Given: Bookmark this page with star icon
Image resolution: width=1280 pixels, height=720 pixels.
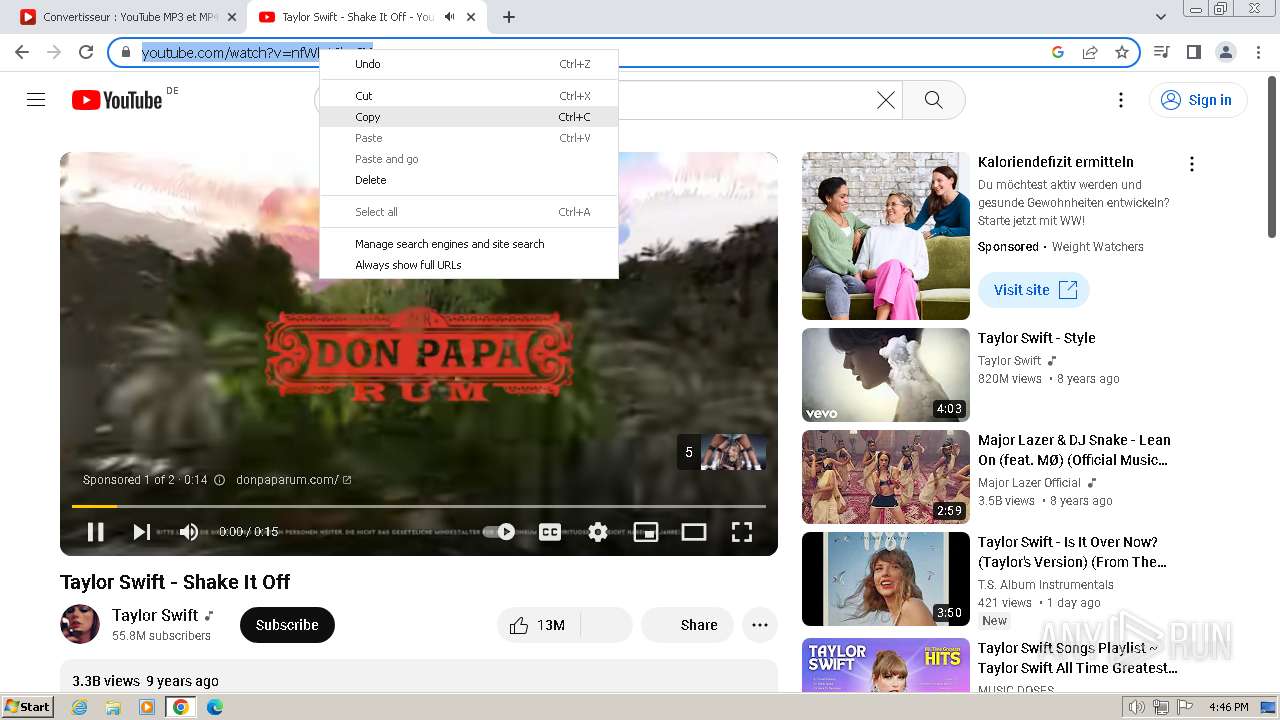Looking at the screenshot, I should coord(1122,52).
